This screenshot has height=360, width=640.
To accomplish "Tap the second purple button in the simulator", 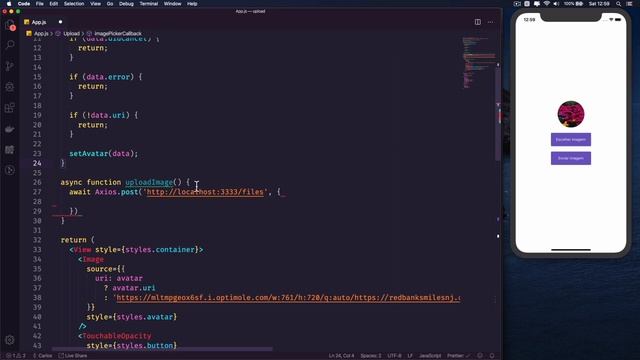I will [x=571, y=158].
